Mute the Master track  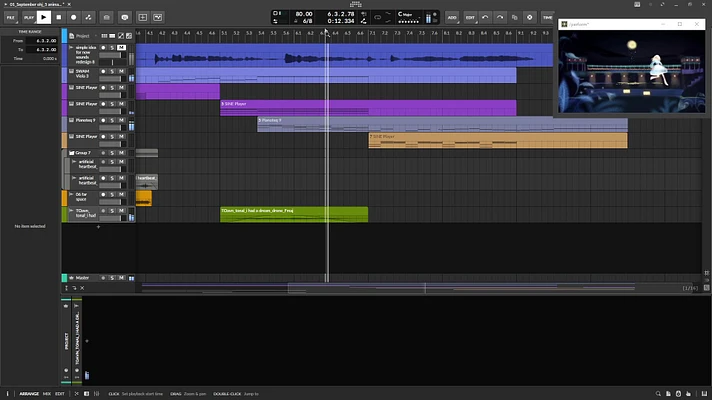tap(121, 278)
